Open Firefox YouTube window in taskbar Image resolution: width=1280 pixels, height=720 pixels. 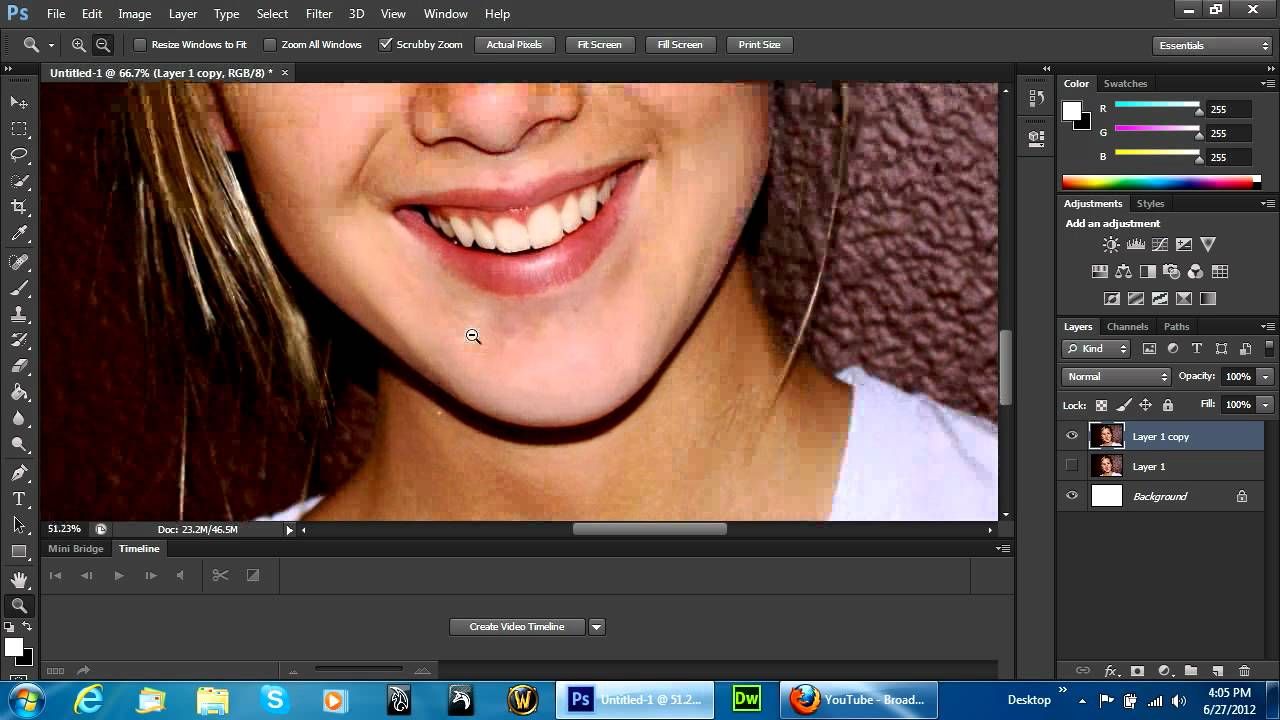861,699
